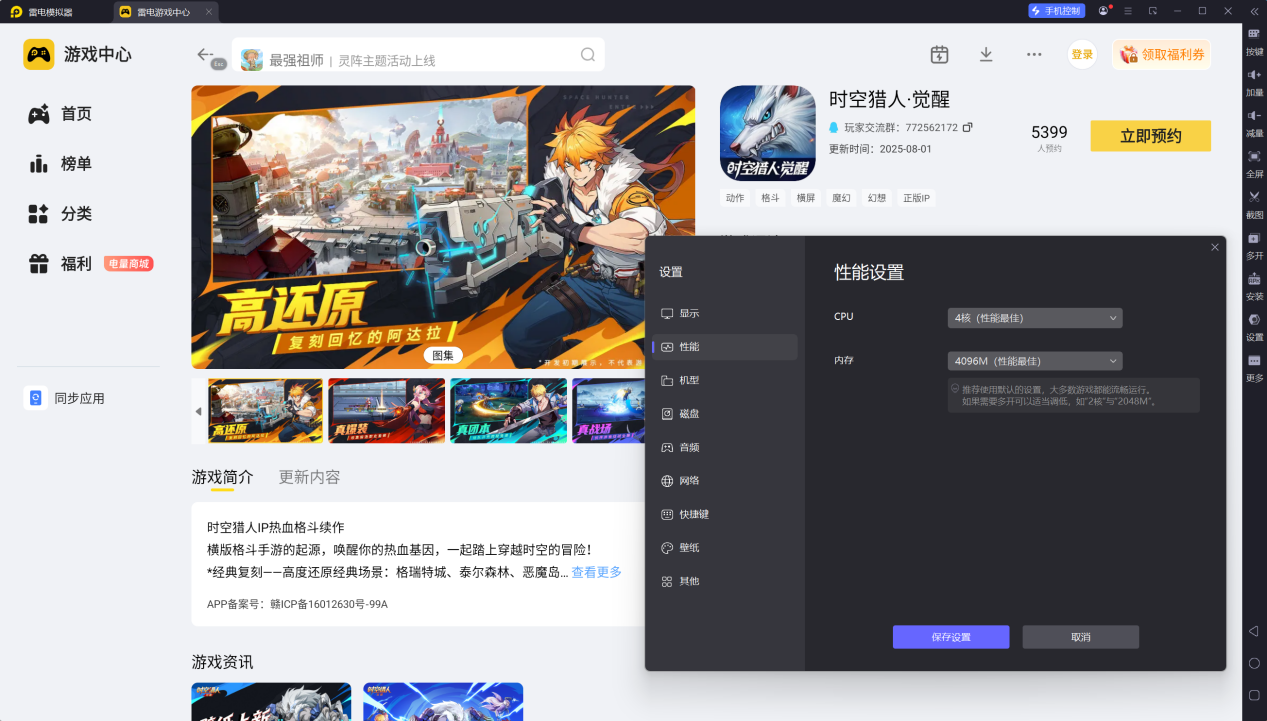Select 高还原 screenshot thumbnail
The height and width of the screenshot is (721, 1267).
point(265,411)
